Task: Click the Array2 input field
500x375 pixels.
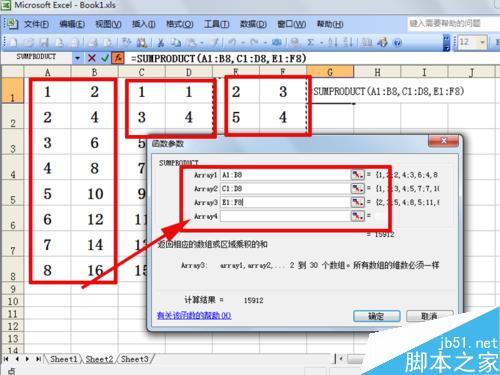Action: click(285, 188)
